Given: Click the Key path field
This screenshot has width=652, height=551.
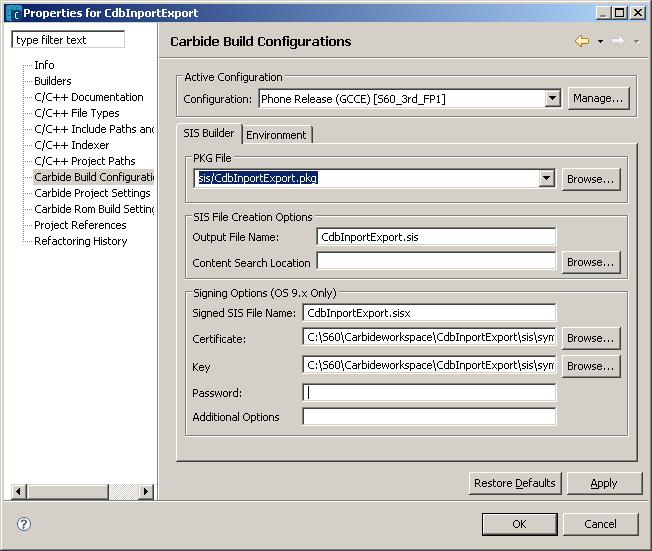Looking at the screenshot, I should pos(429,365).
